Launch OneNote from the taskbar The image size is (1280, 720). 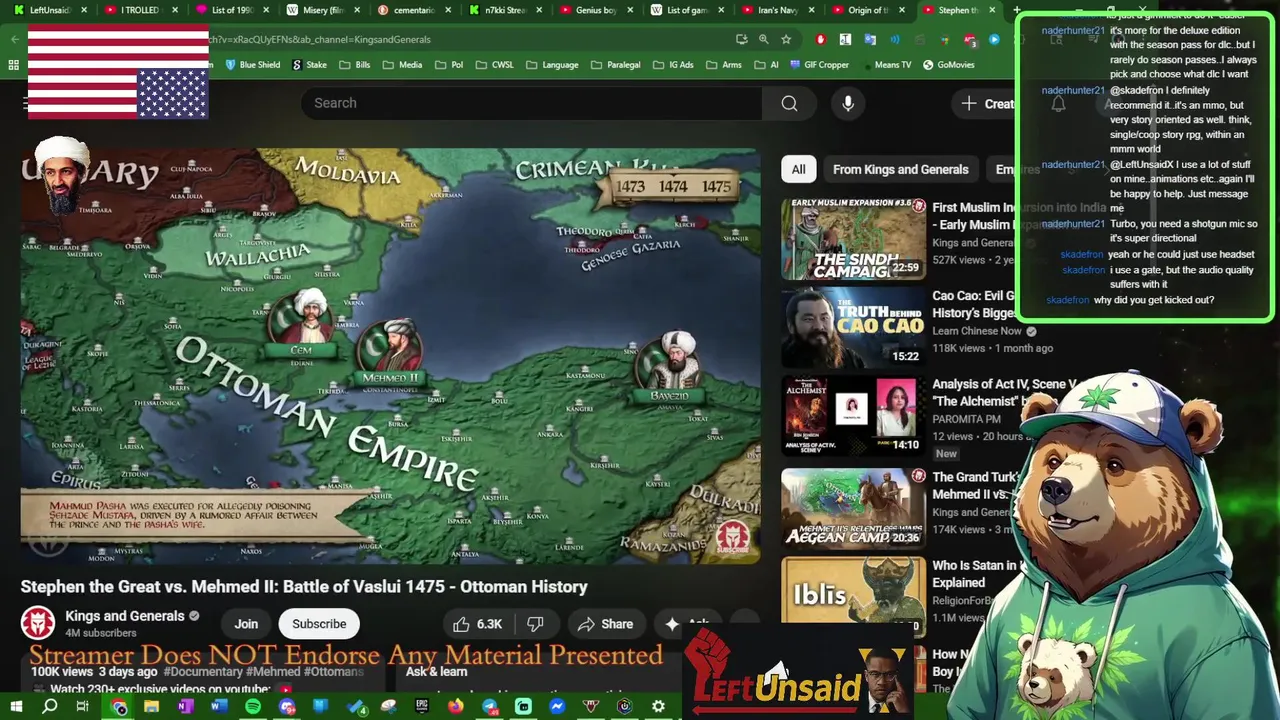pyautogui.click(x=185, y=707)
